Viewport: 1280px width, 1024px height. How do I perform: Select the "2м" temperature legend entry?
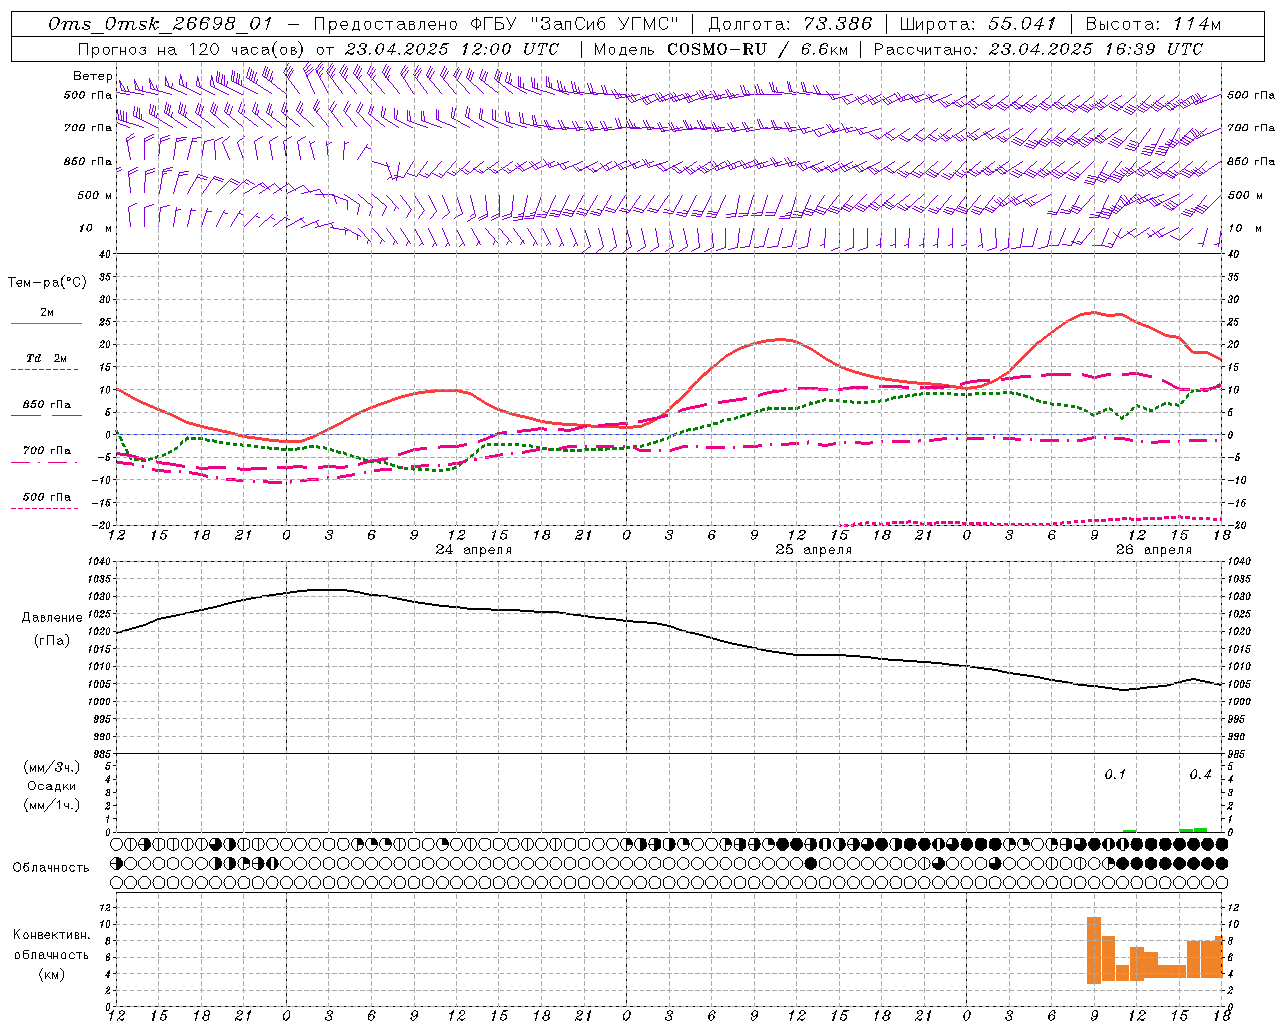point(47,312)
